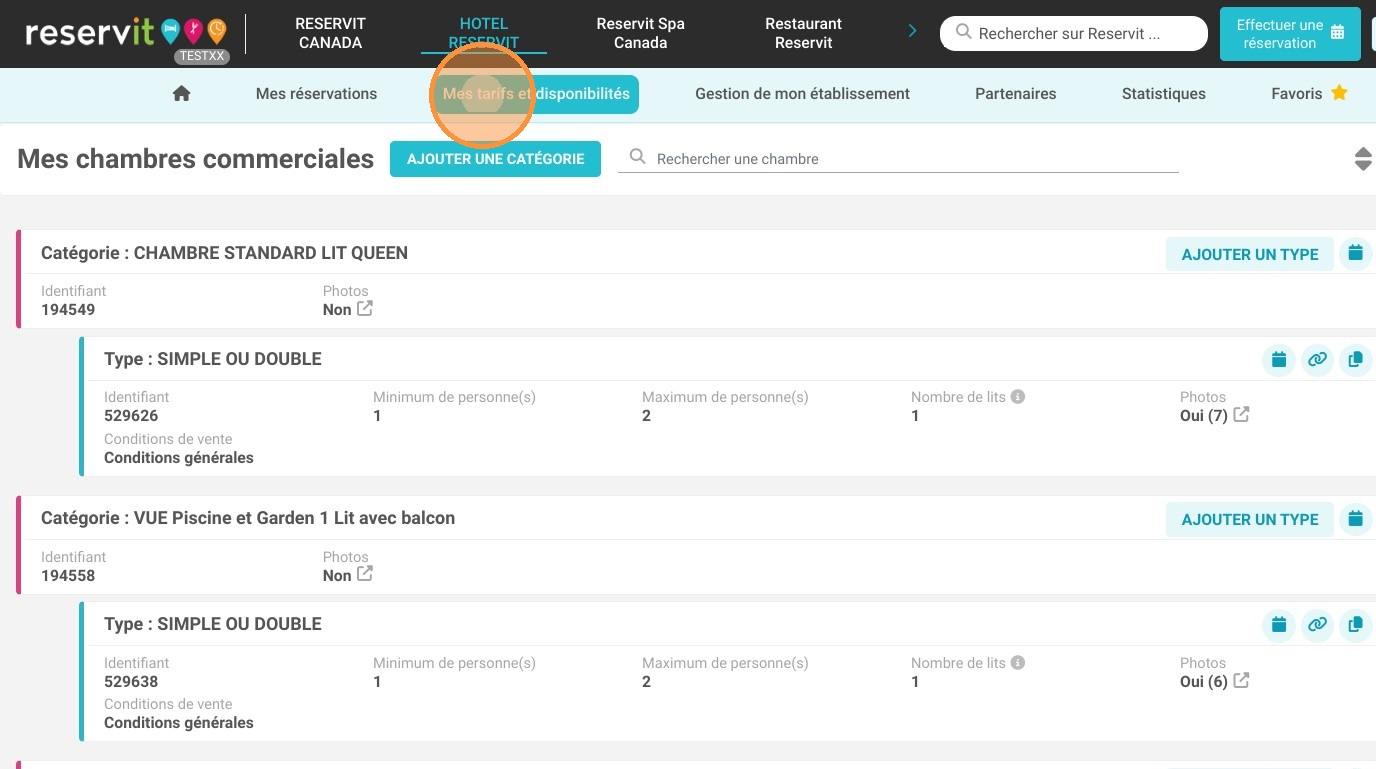Image resolution: width=1376 pixels, height=769 pixels.
Task: Focus the Rechercher une chambre field
Action: coord(898,159)
